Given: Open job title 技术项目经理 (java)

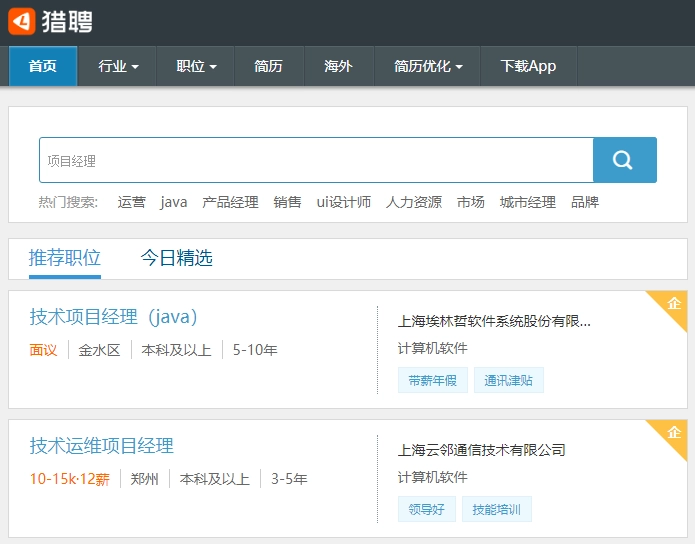Looking at the screenshot, I should tap(113, 317).
